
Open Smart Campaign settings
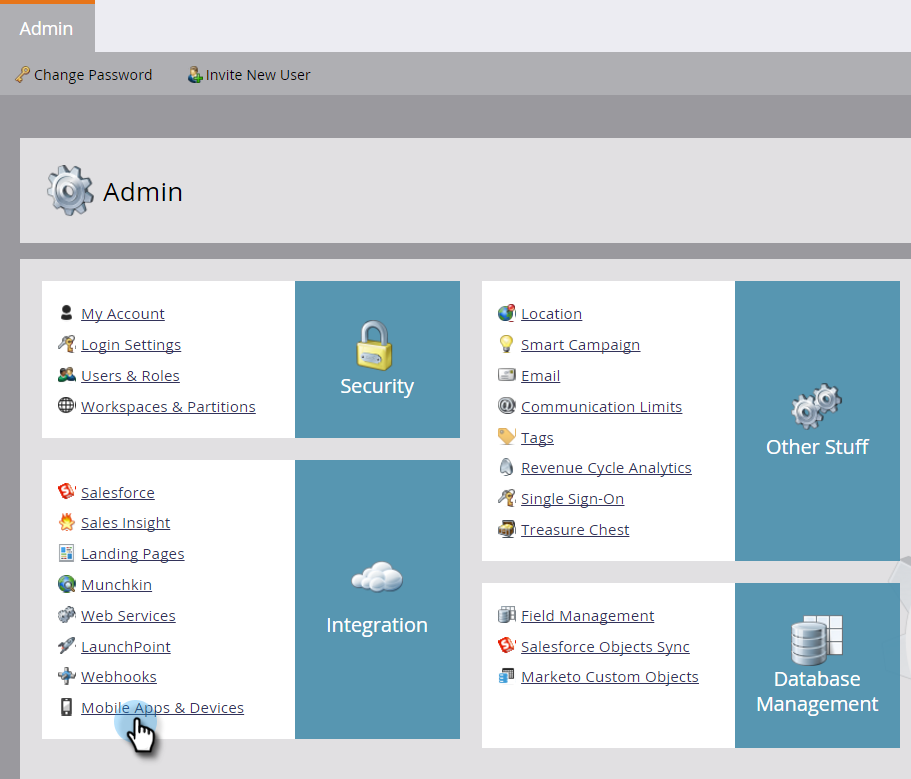pos(580,345)
